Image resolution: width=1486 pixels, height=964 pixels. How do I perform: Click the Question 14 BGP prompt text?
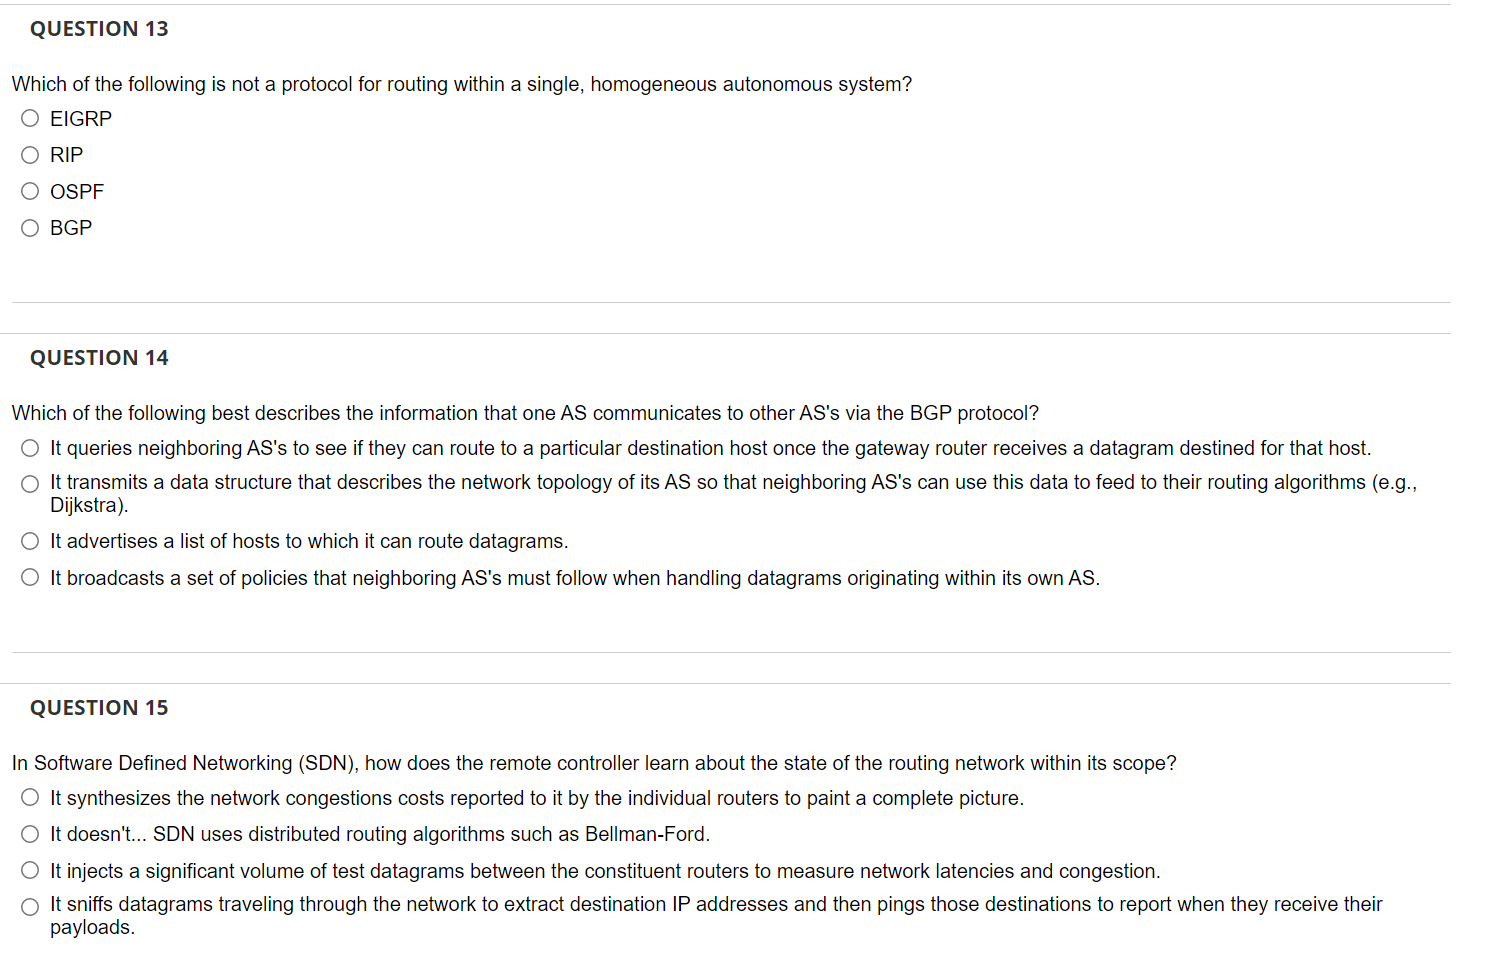525,412
